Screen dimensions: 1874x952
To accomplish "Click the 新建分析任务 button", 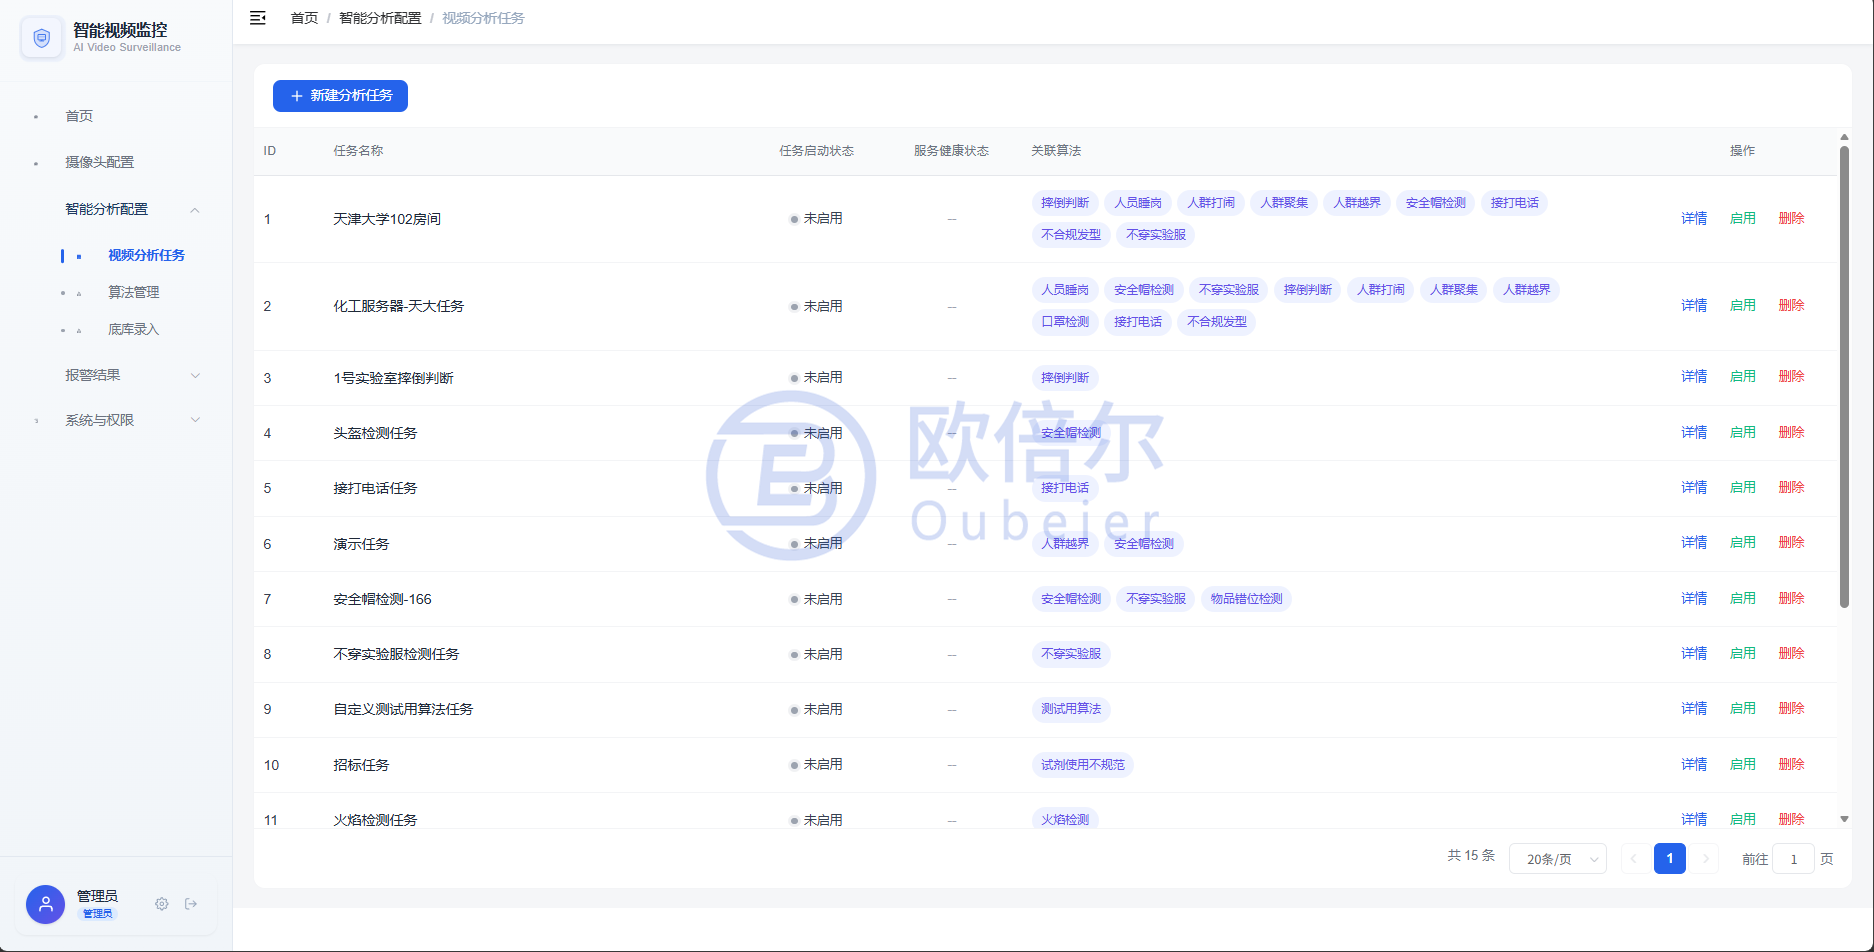I will coord(340,96).
